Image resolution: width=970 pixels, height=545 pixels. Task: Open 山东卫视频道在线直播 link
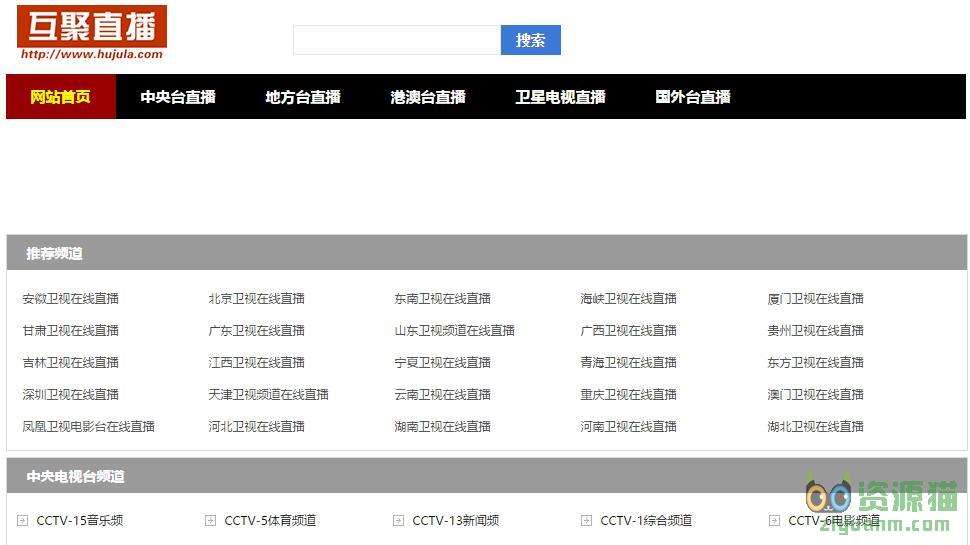455,331
